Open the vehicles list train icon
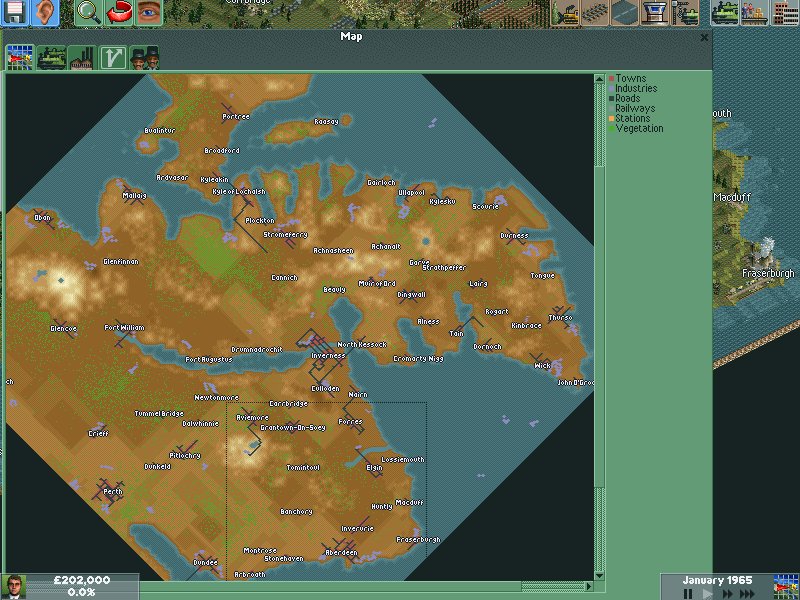This screenshot has height=600, width=800. [x=725, y=12]
